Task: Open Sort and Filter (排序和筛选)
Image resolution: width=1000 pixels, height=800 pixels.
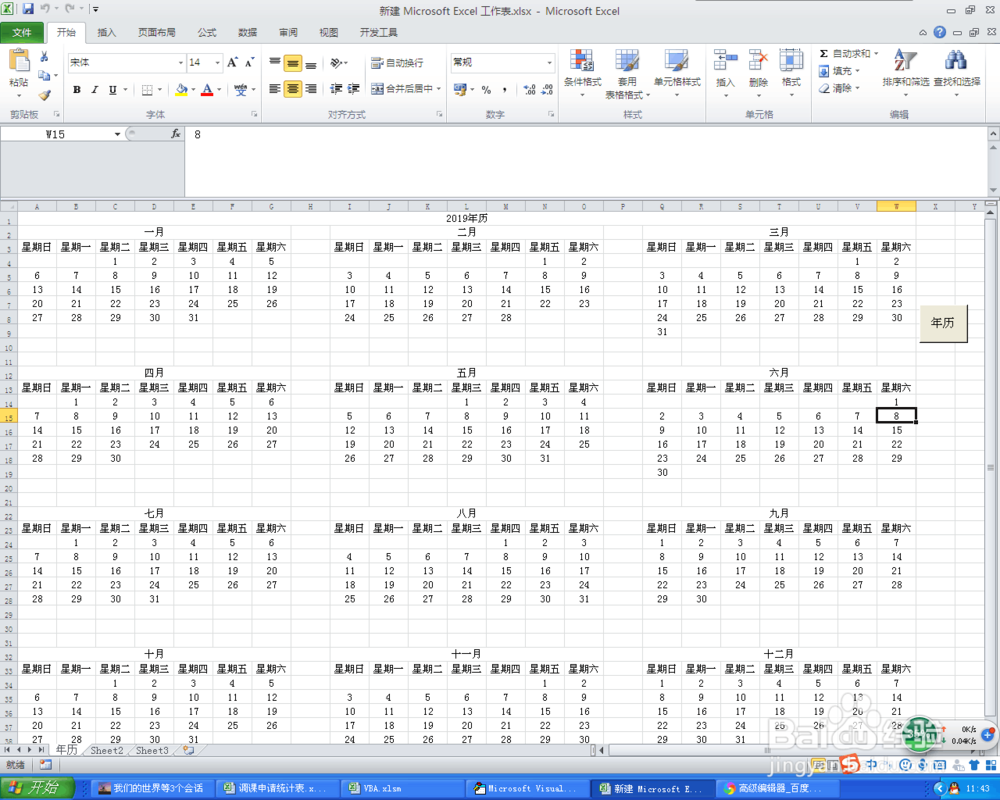Action: click(905, 72)
